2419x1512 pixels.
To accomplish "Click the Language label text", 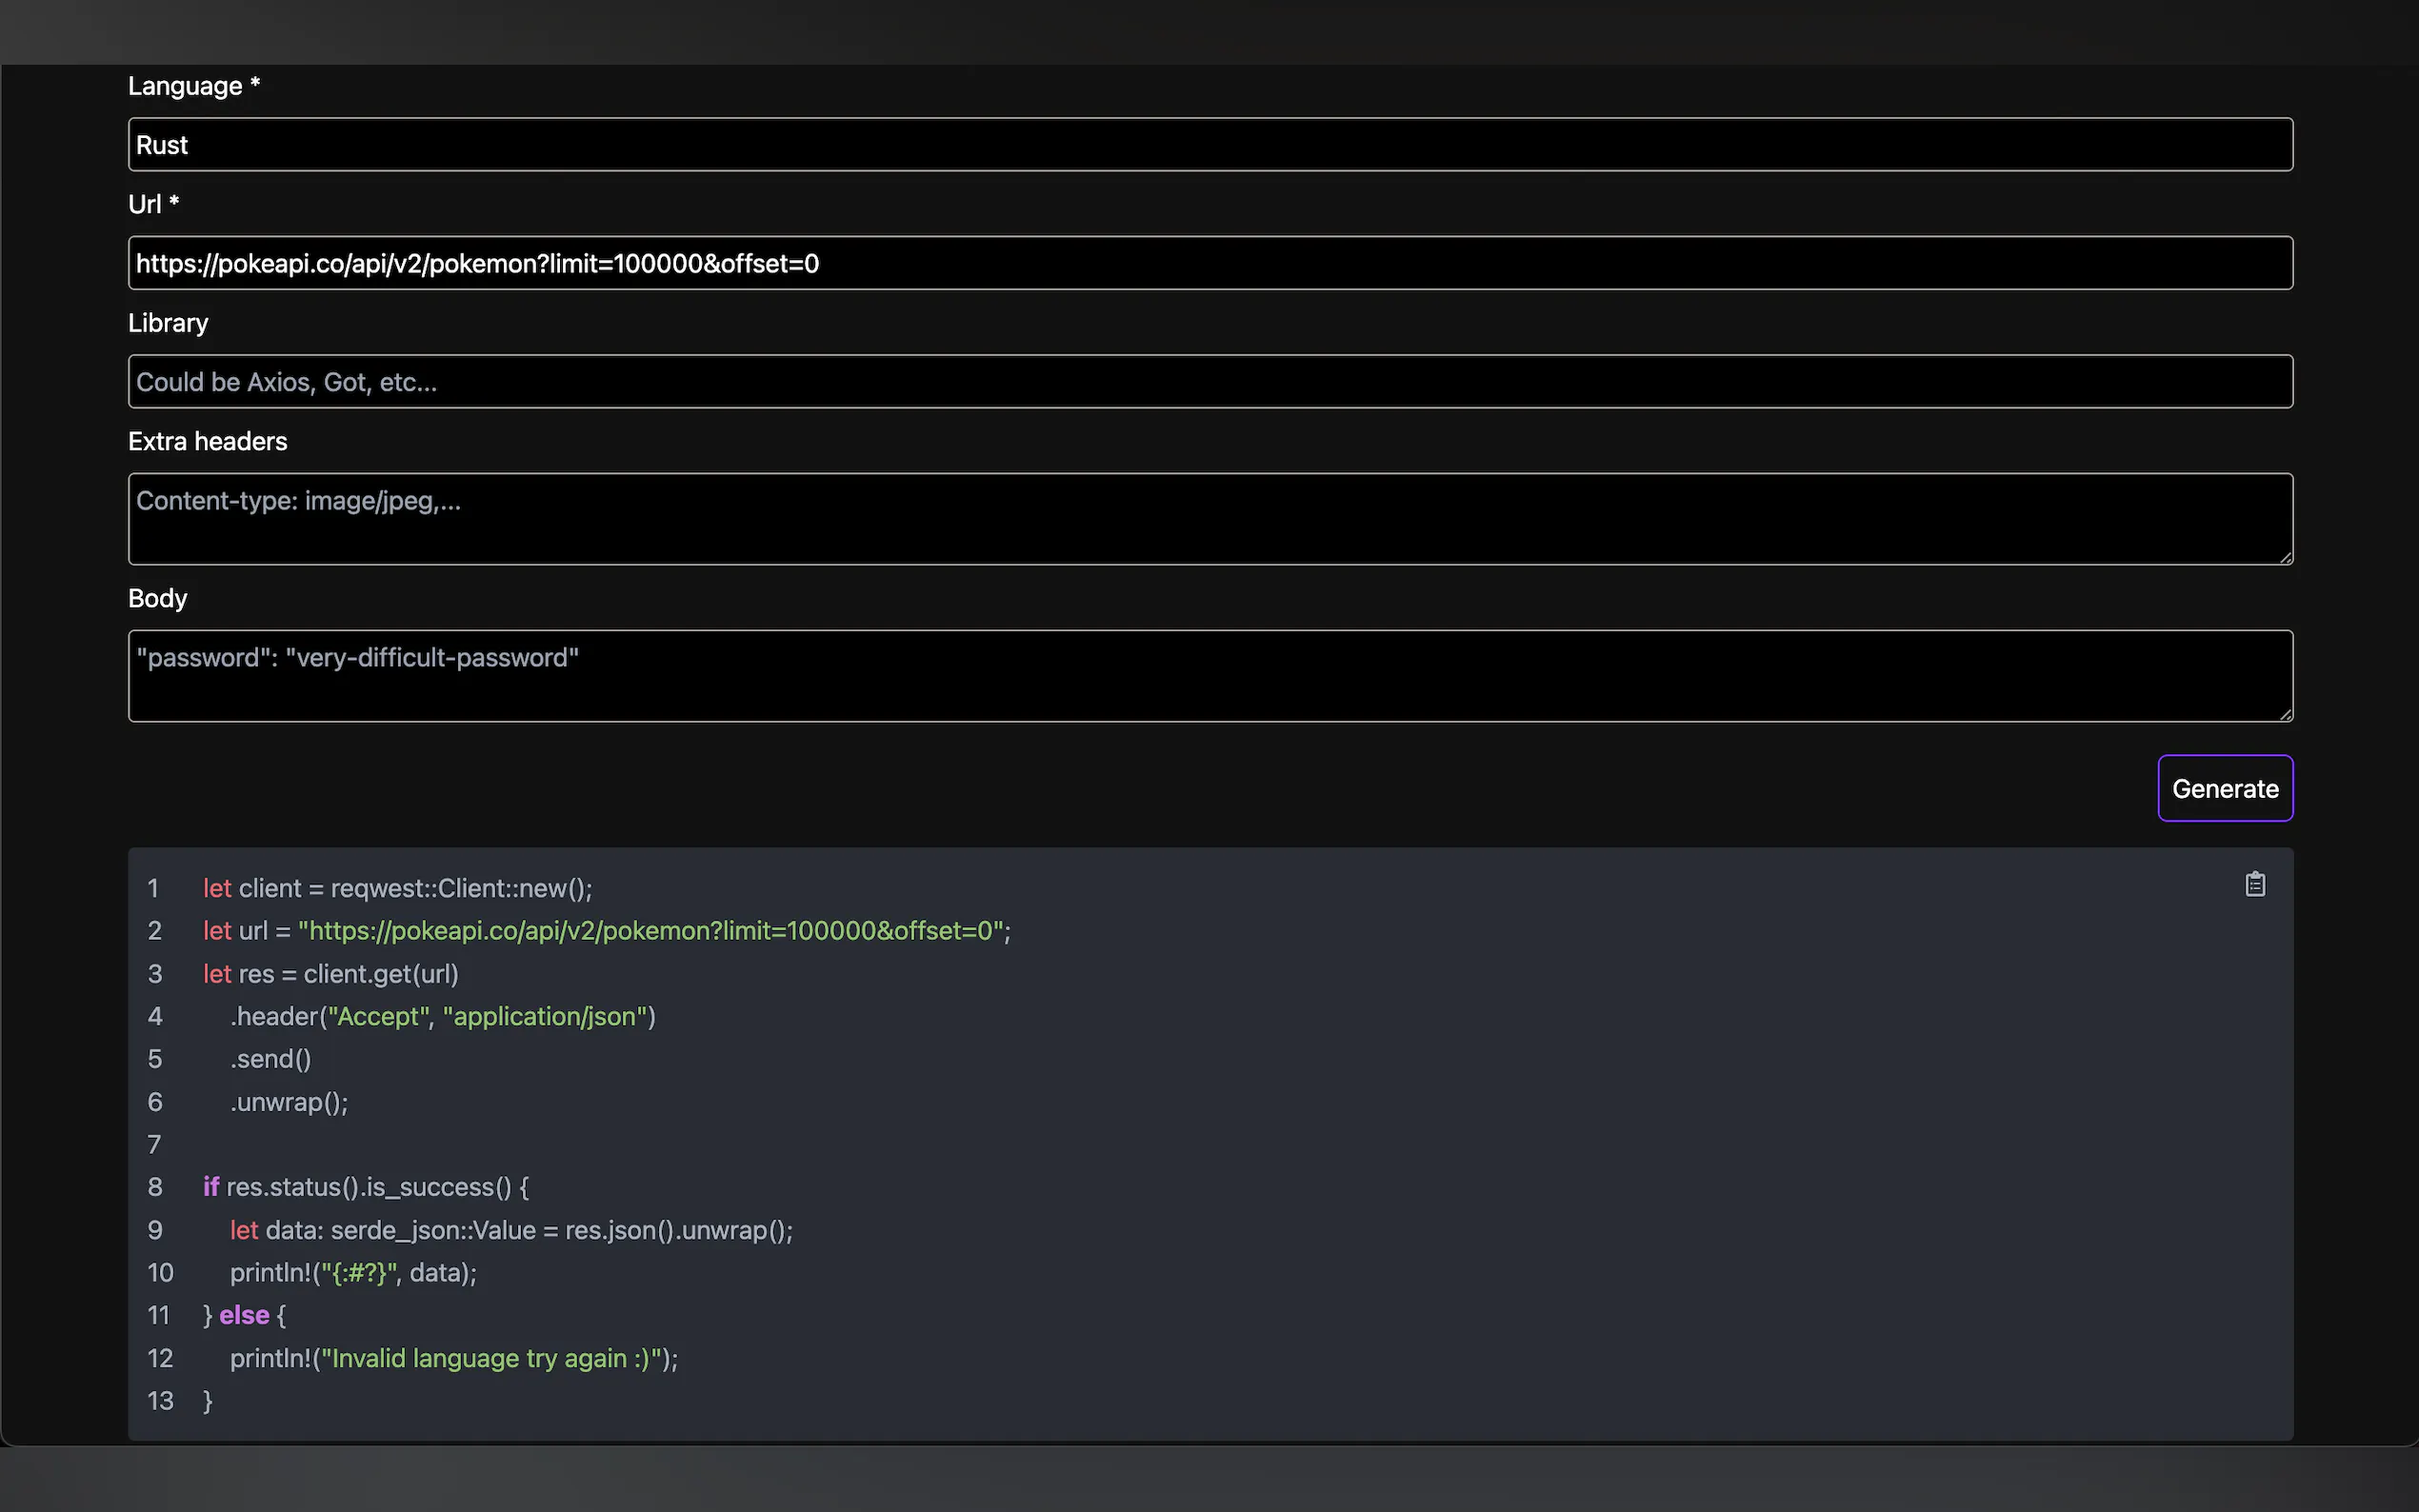I will (185, 87).
